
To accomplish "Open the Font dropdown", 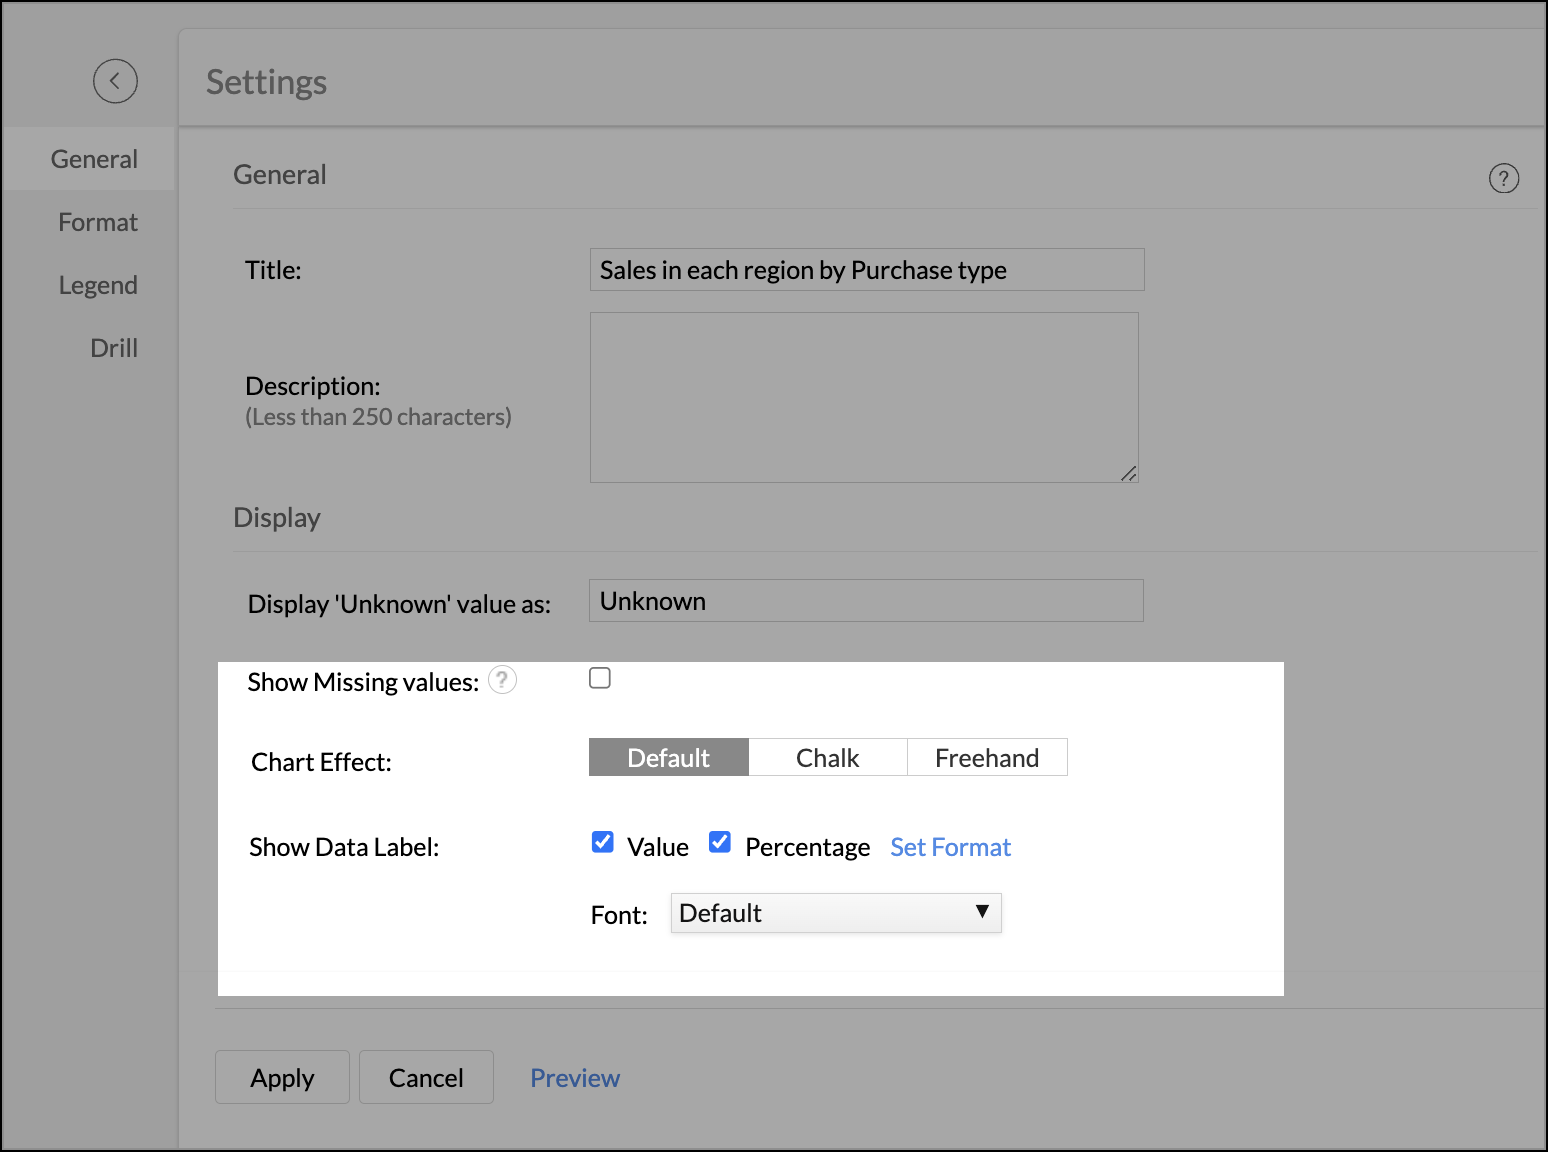I will pyautogui.click(x=835, y=912).
